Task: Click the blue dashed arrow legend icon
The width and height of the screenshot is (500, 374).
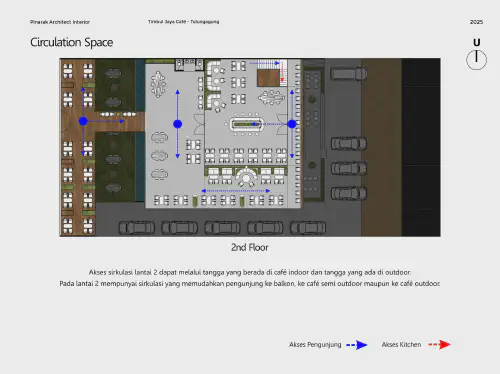Action: [357, 345]
